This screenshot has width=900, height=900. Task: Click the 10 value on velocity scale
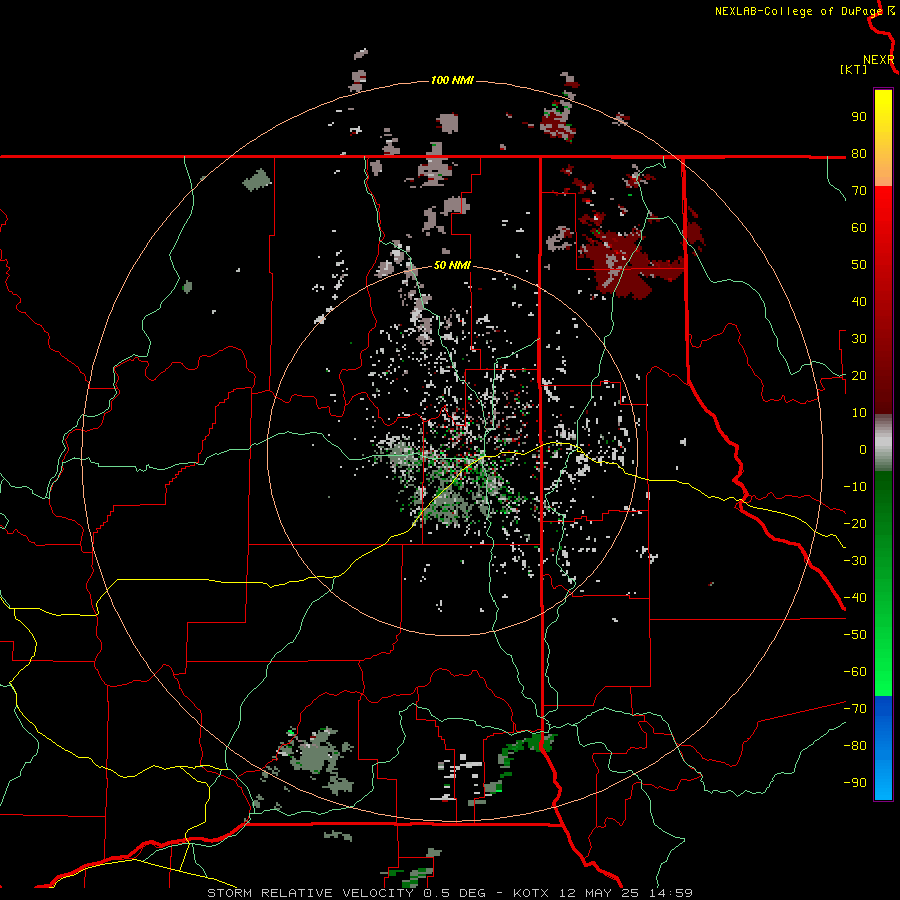pyautogui.click(x=859, y=413)
